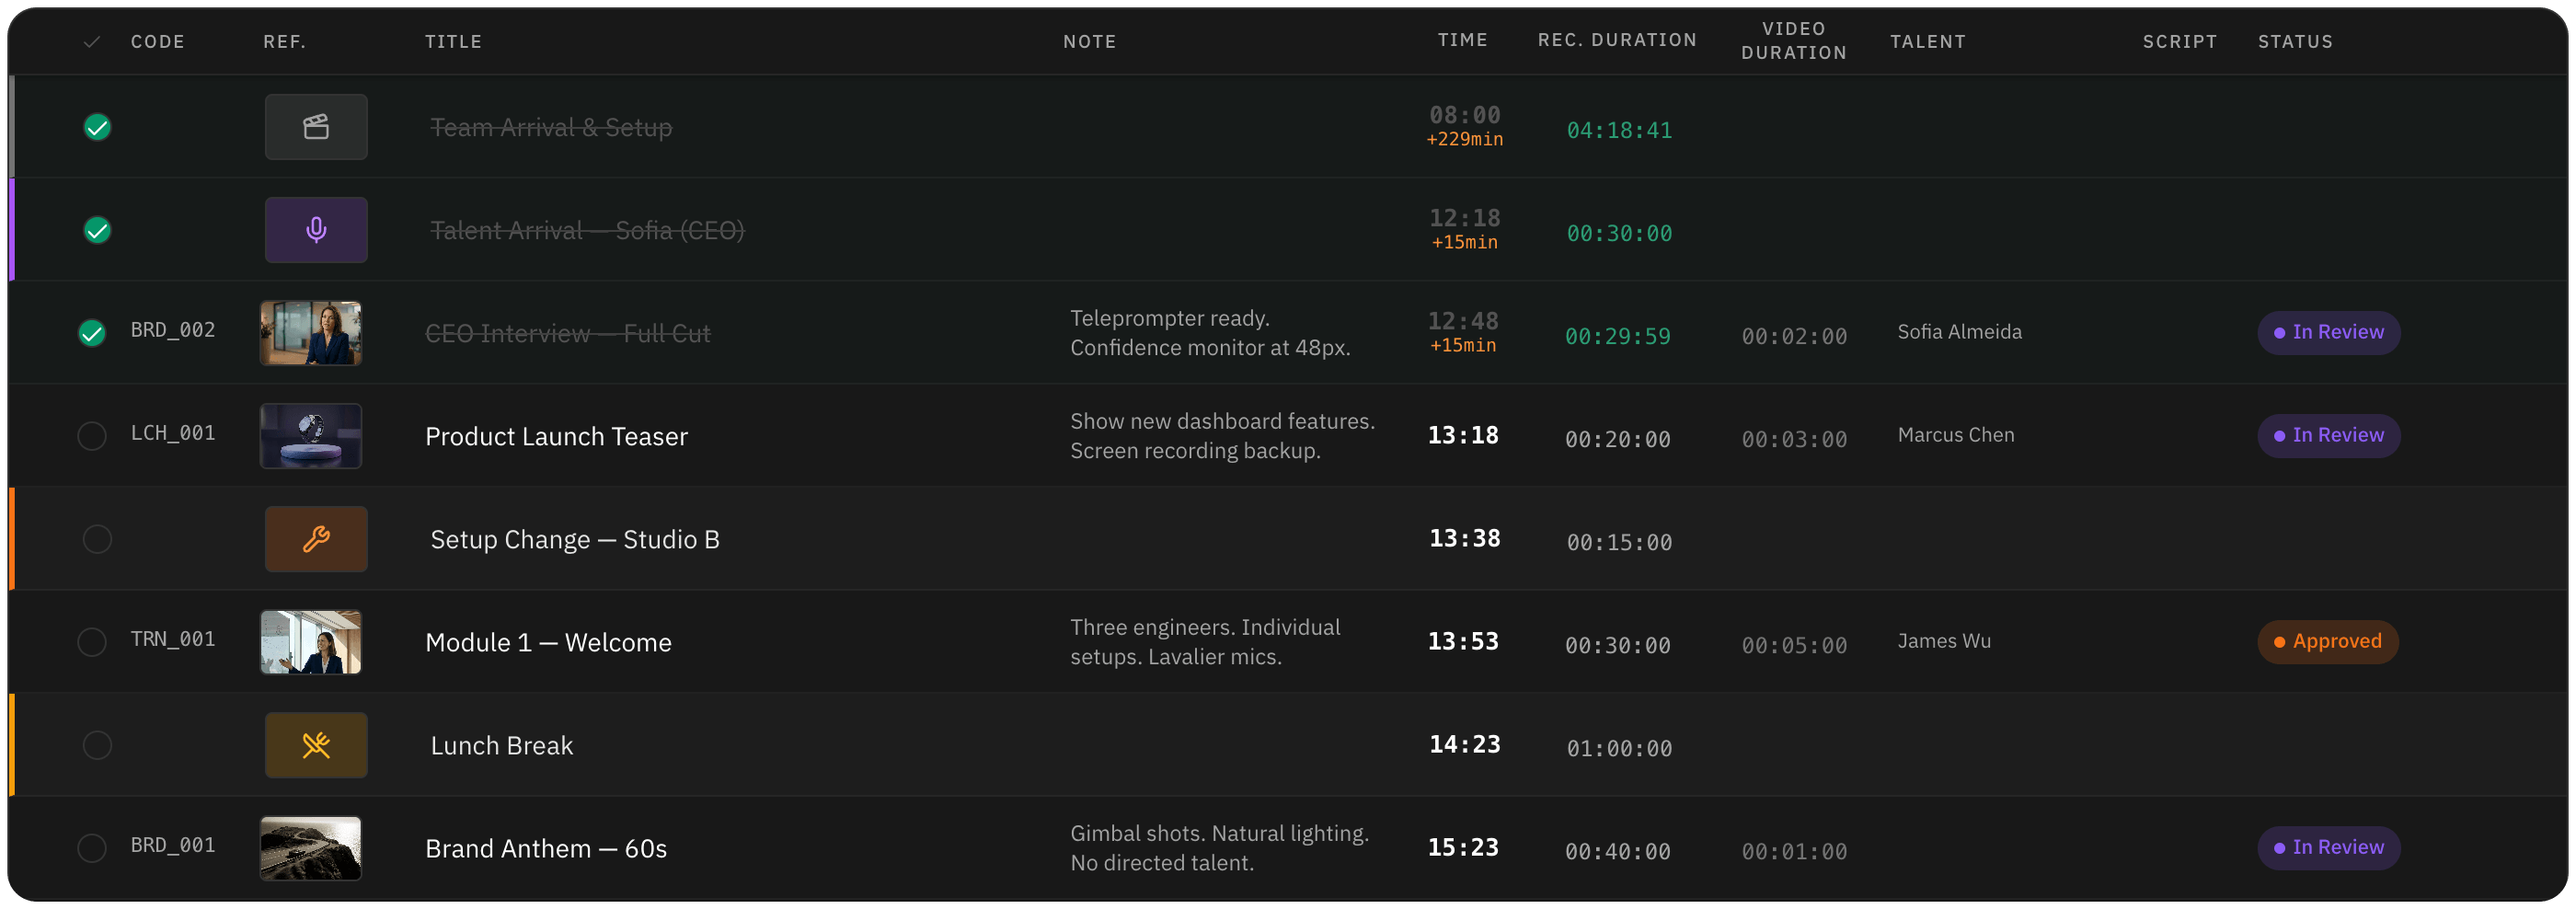Uncheck Team Arrival & Setup row
Screen dimensions: 2576x909
point(97,127)
